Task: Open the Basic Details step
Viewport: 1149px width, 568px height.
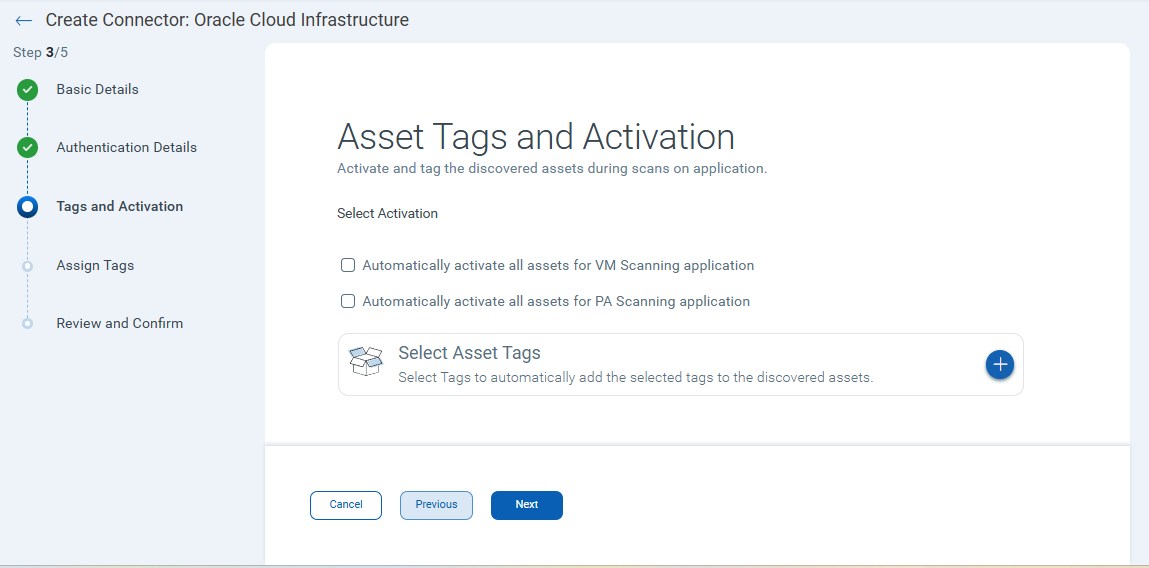Action: point(97,89)
